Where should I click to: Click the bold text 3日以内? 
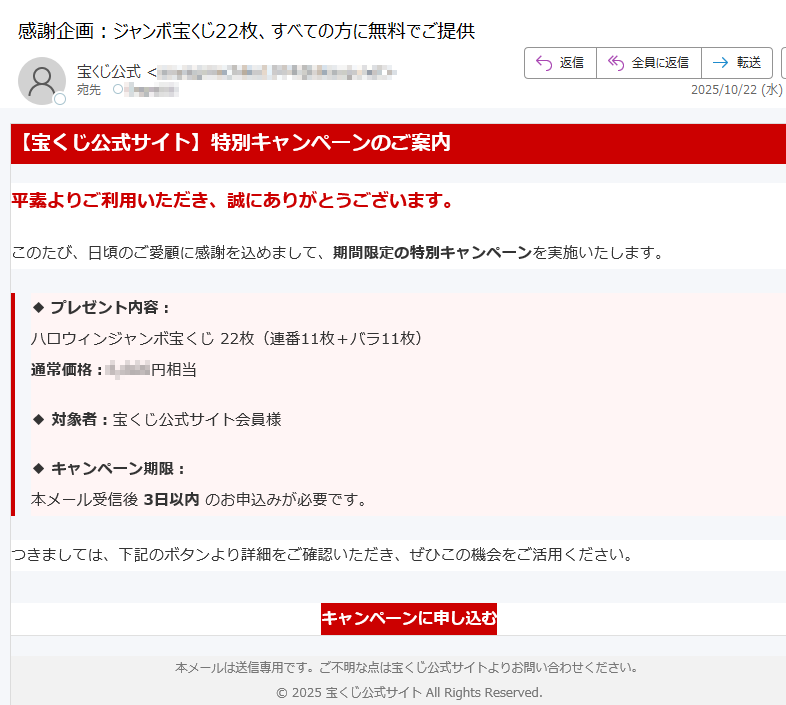pos(171,499)
